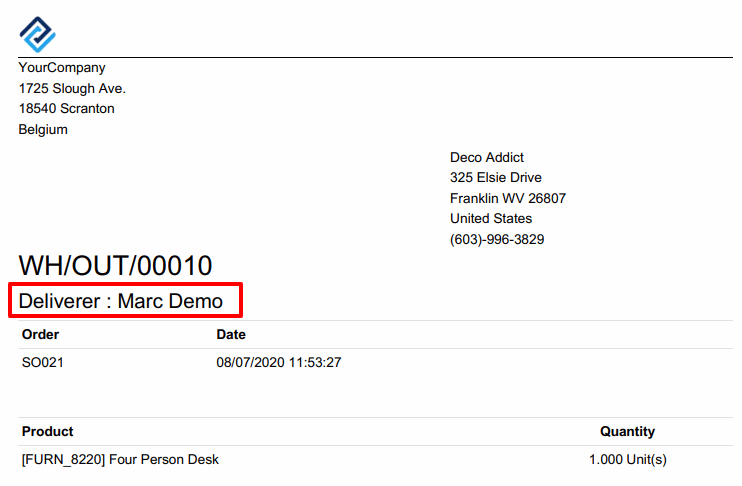Click the Product column header

click(x=47, y=432)
